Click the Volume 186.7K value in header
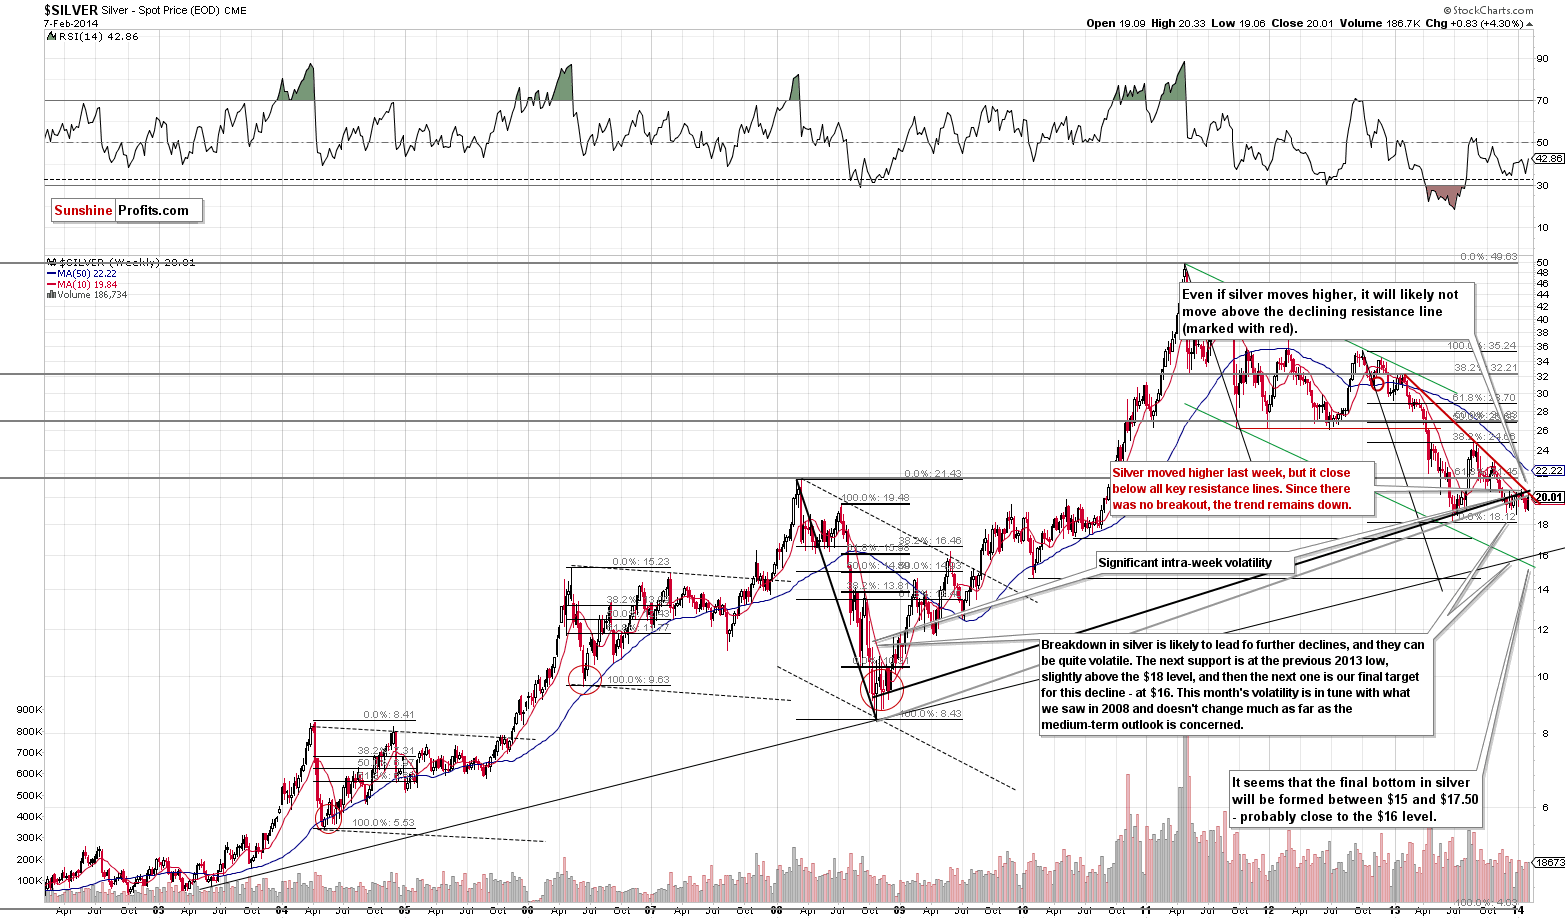Screen dimensions: 1565x919 [1378, 23]
